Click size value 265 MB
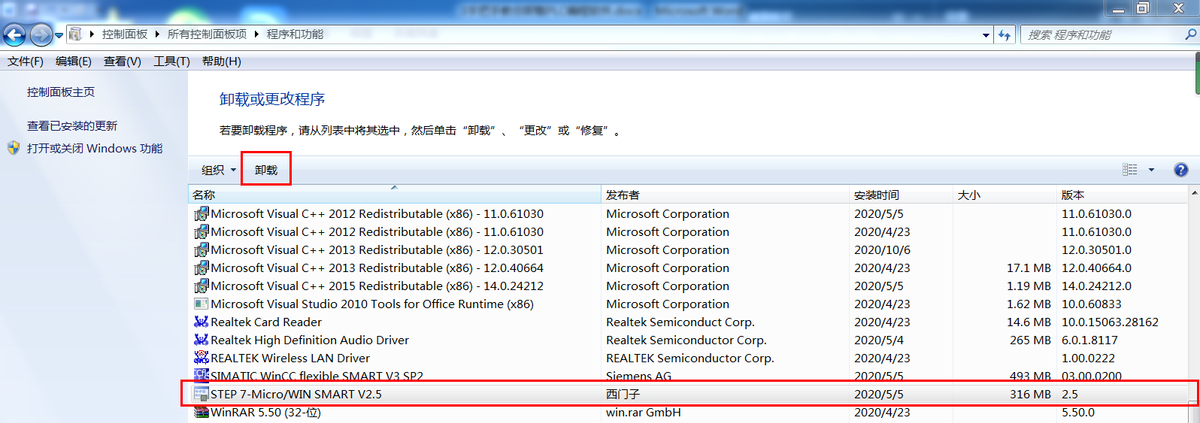 1030,340
